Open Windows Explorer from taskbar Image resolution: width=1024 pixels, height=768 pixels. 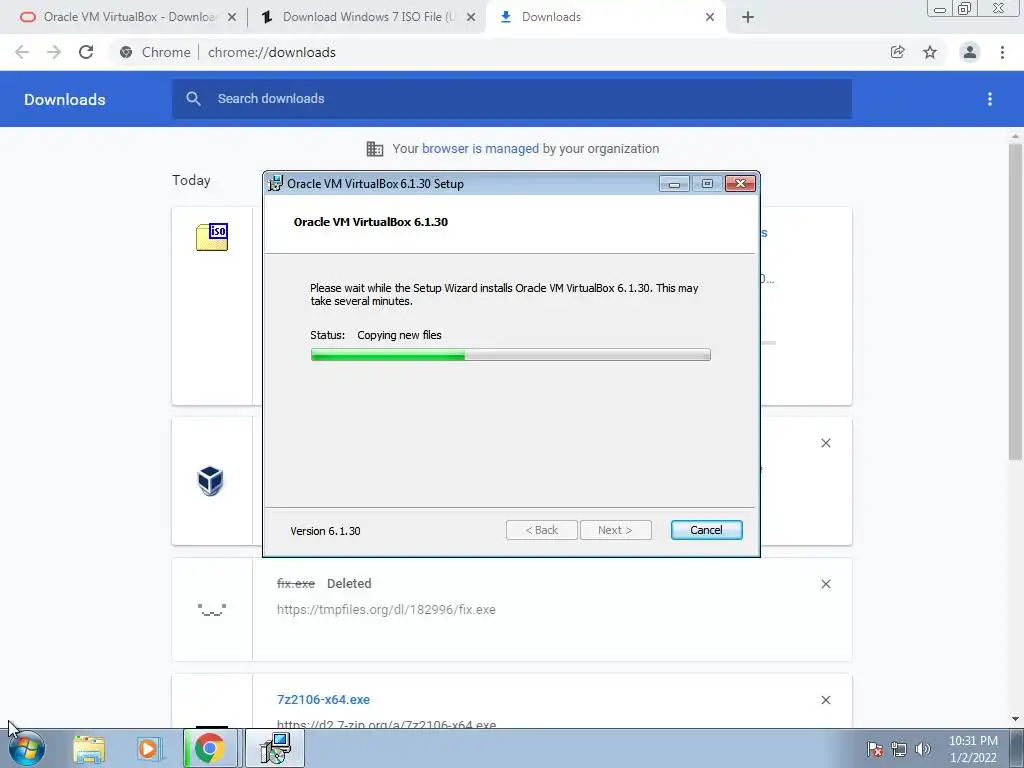point(89,749)
